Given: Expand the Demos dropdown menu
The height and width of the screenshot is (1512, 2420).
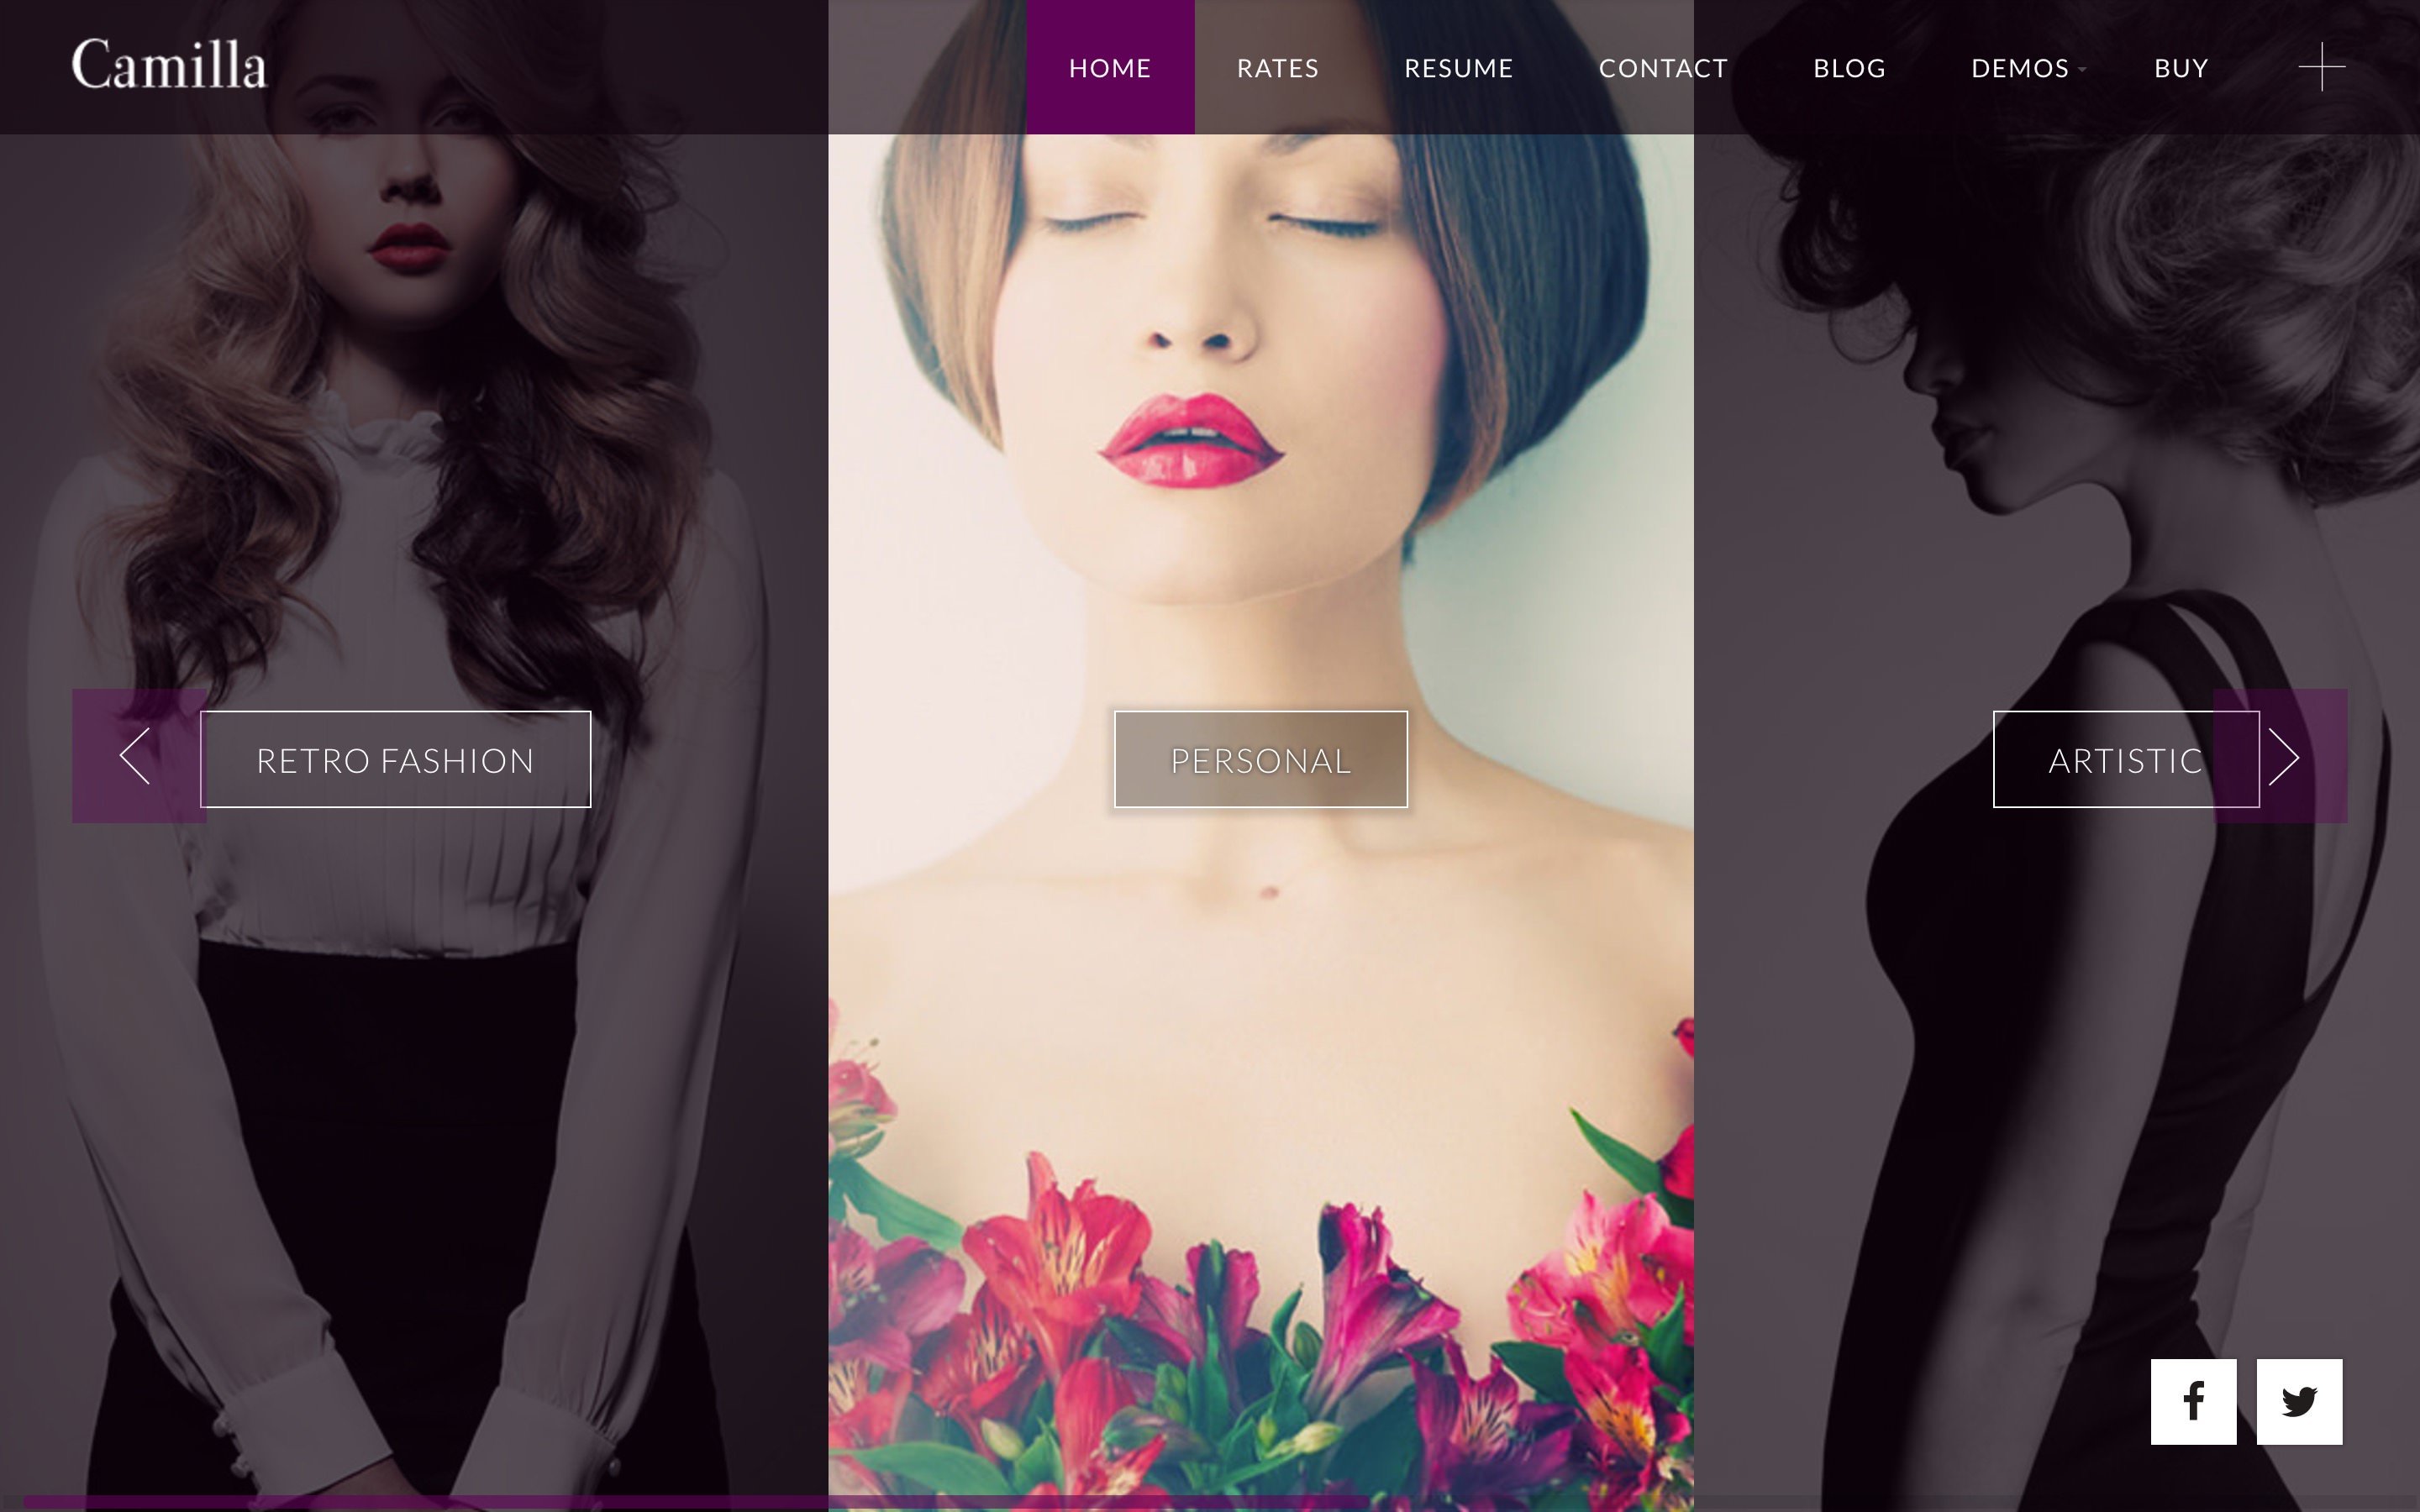Looking at the screenshot, I should (x=2026, y=67).
